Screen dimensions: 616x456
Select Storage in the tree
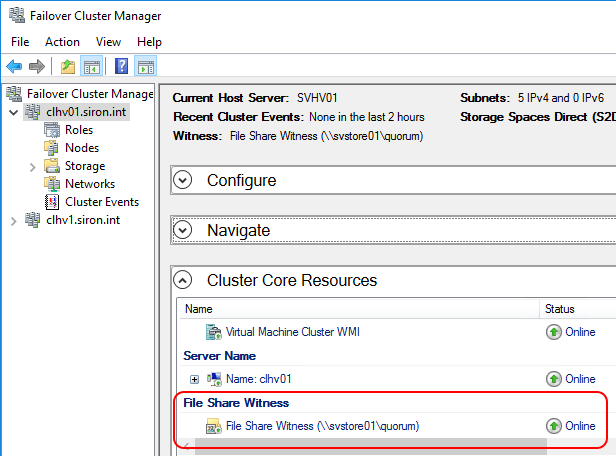(85, 166)
